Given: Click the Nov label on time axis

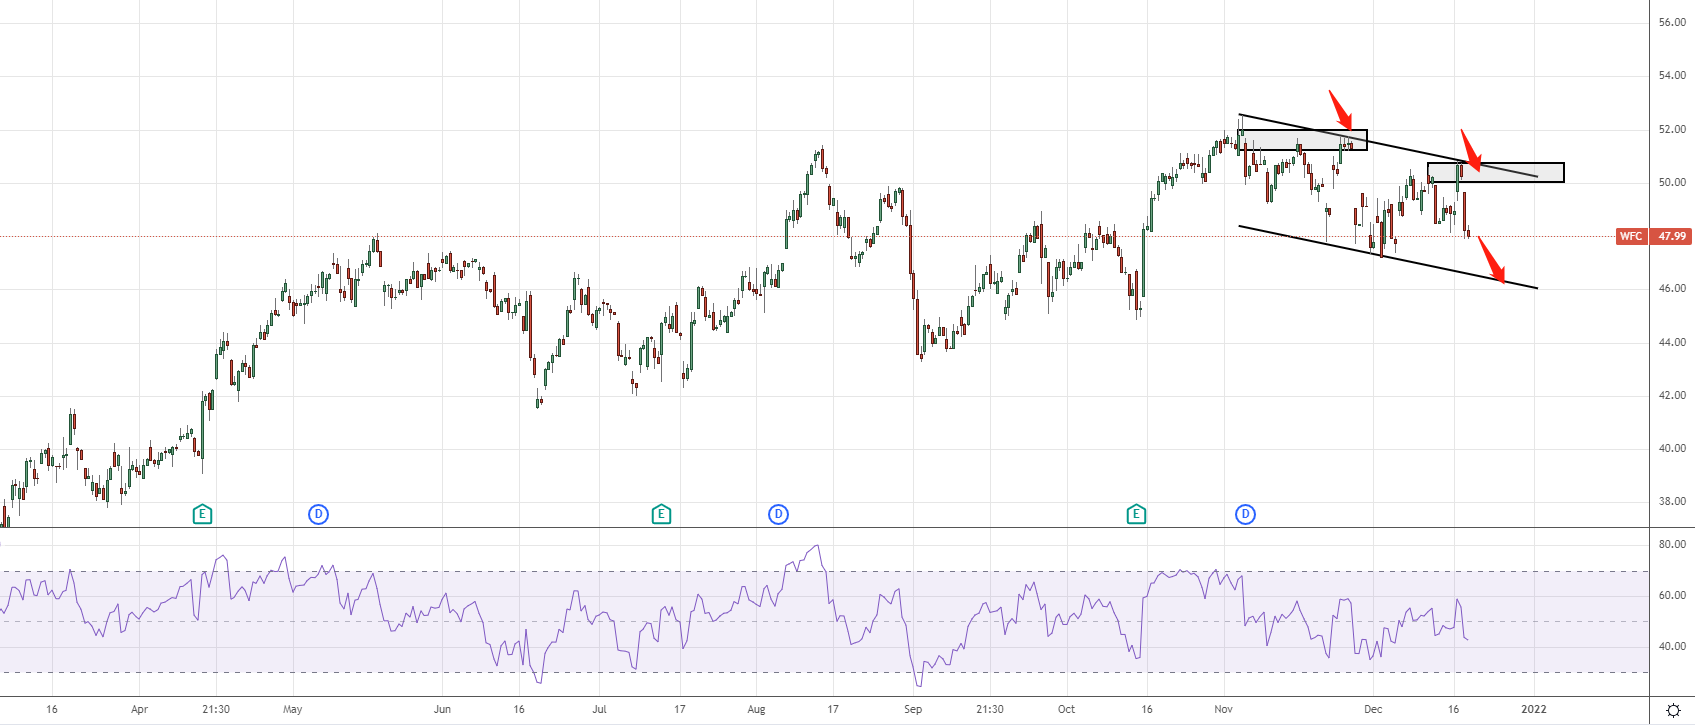Looking at the screenshot, I should pyautogui.click(x=1223, y=709).
